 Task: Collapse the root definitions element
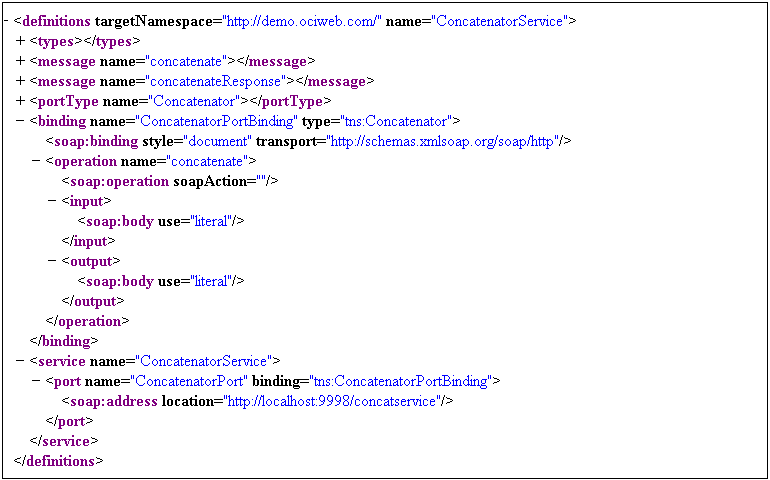(5, 22)
